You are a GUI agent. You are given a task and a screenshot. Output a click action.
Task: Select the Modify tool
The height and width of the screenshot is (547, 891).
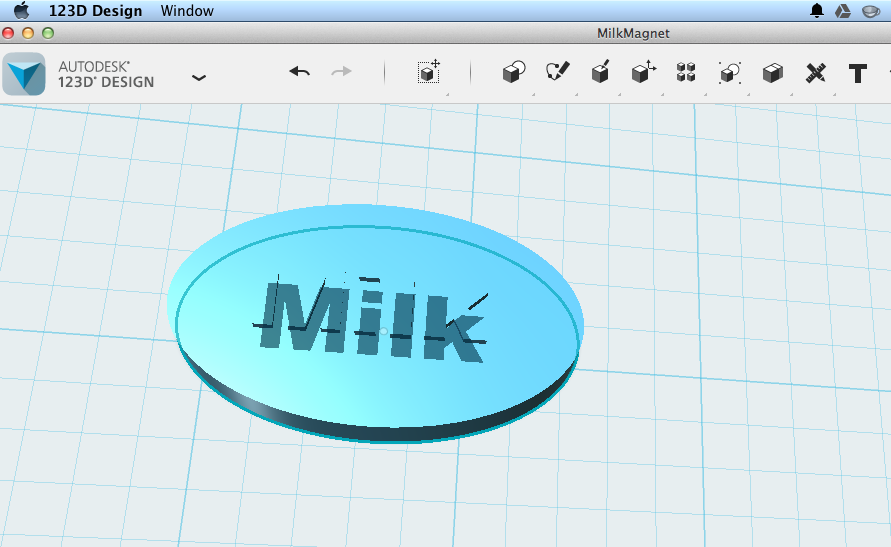pyautogui.click(x=643, y=72)
